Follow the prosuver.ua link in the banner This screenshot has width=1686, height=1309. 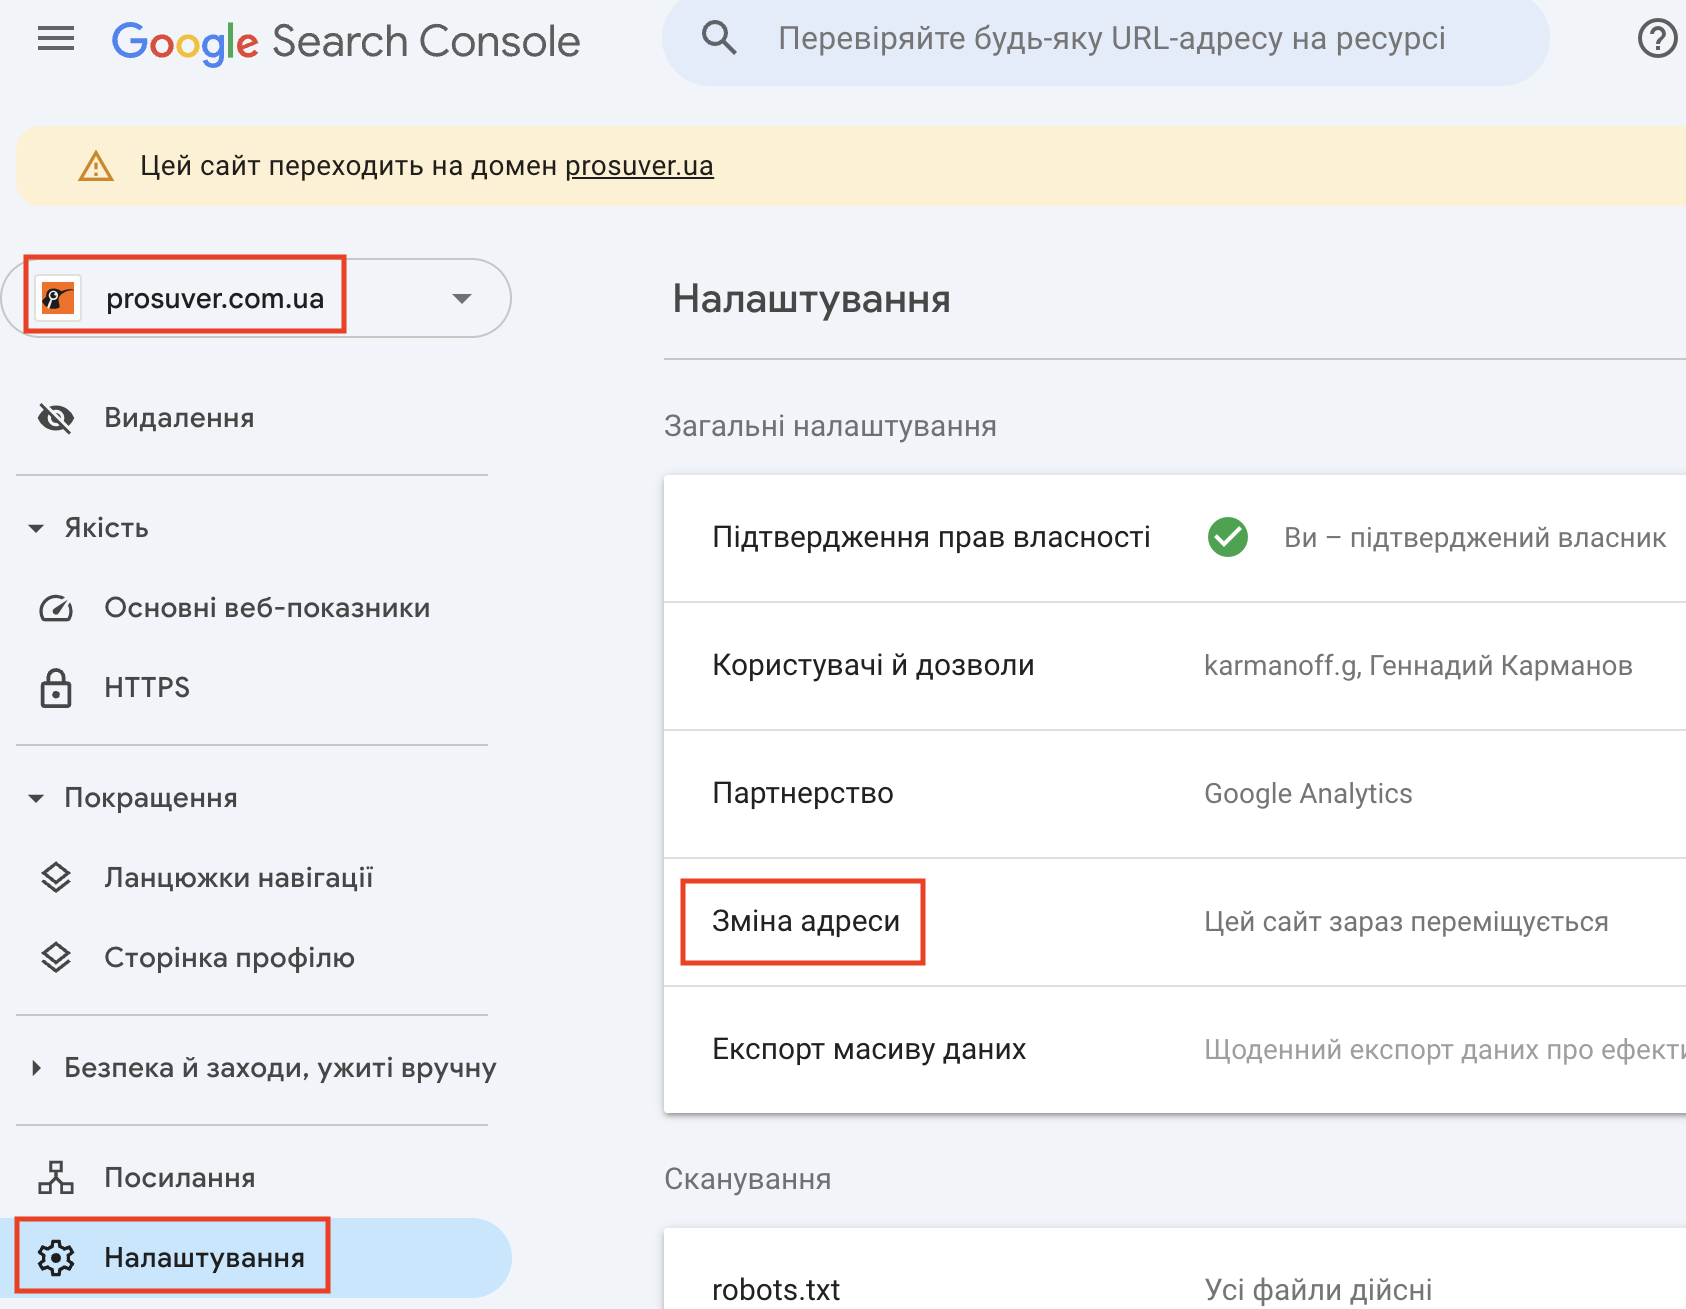click(639, 166)
